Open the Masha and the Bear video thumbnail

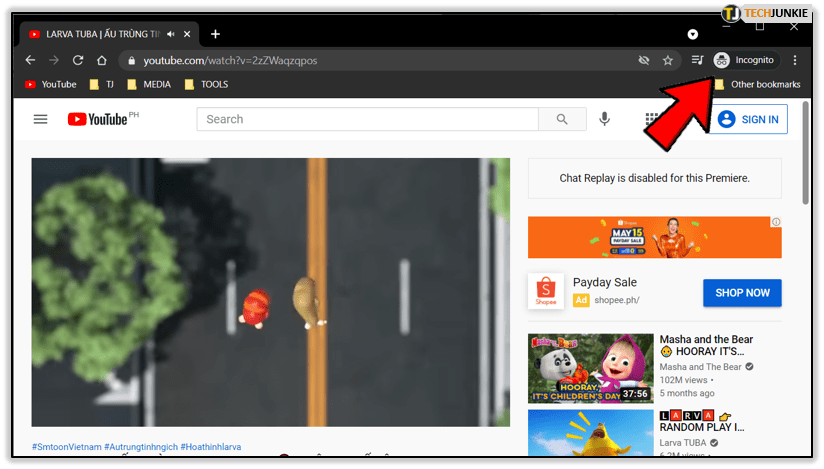click(590, 367)
